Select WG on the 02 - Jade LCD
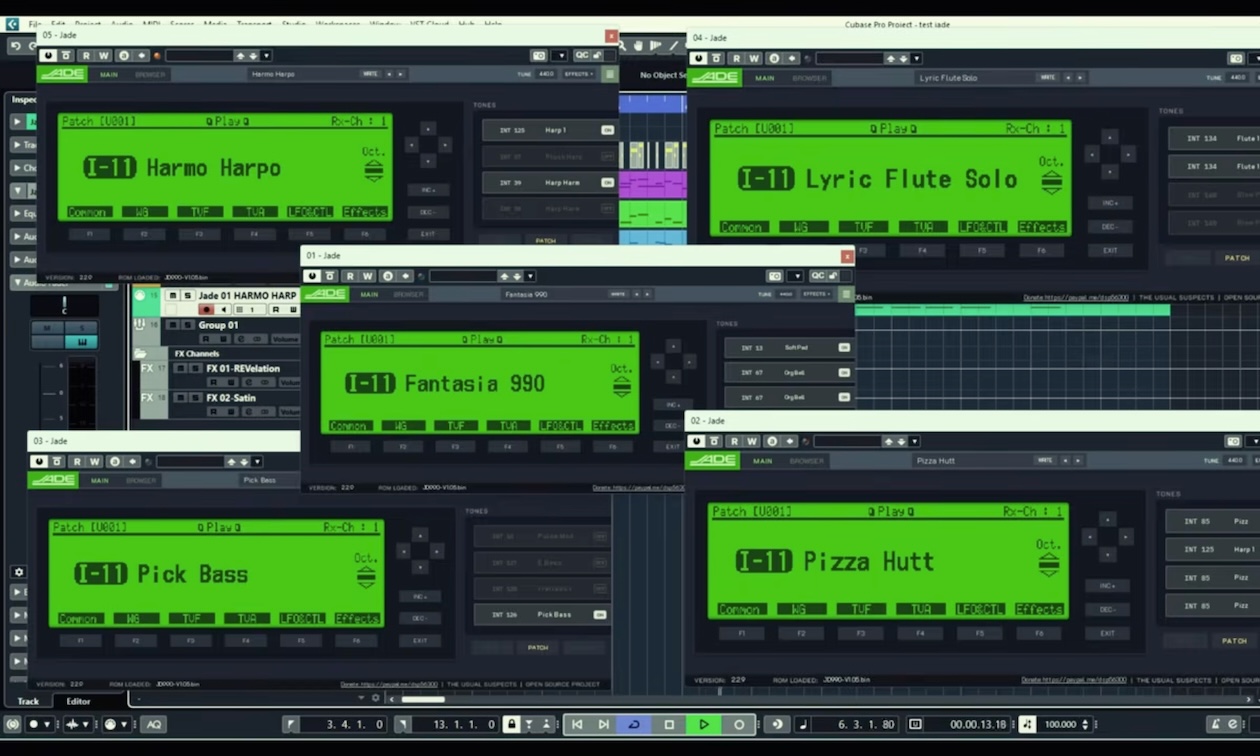Viewport: 1260px width, 756px height. tap(801, 609)
